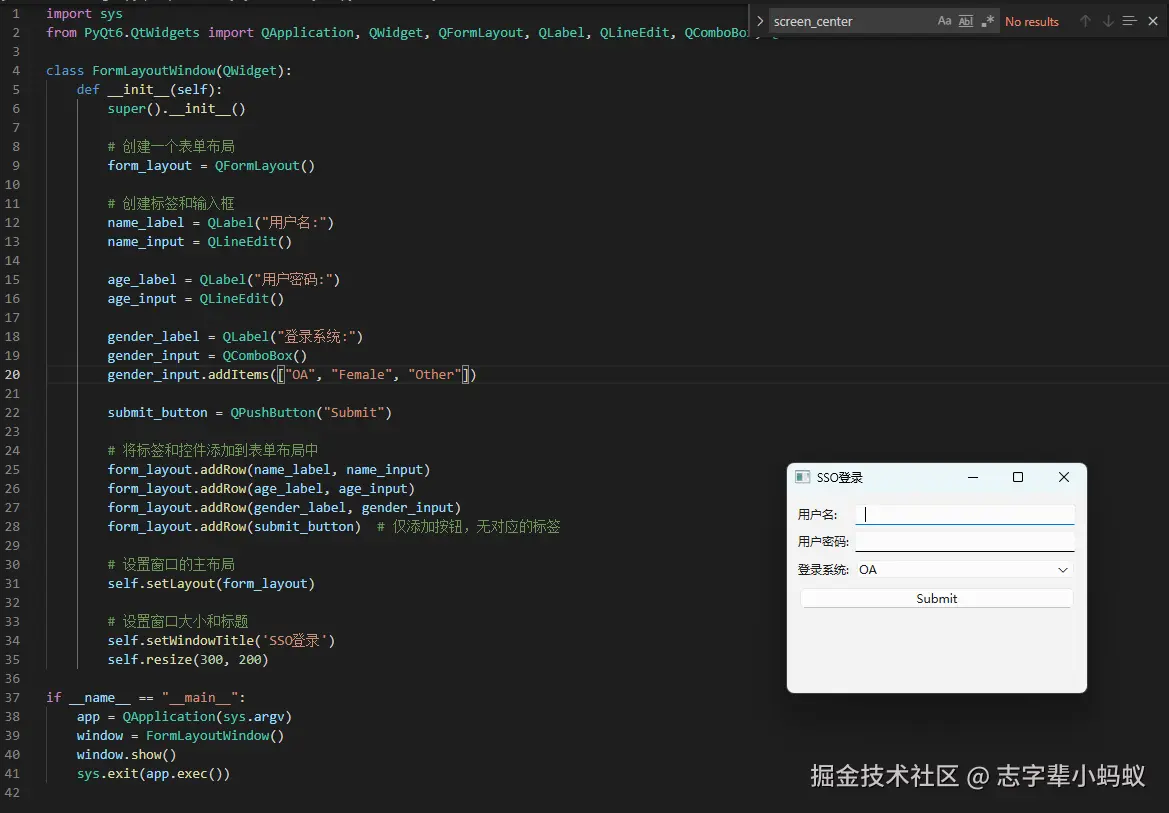Click the Submit button in SSO登录

(x=936, y=599)
